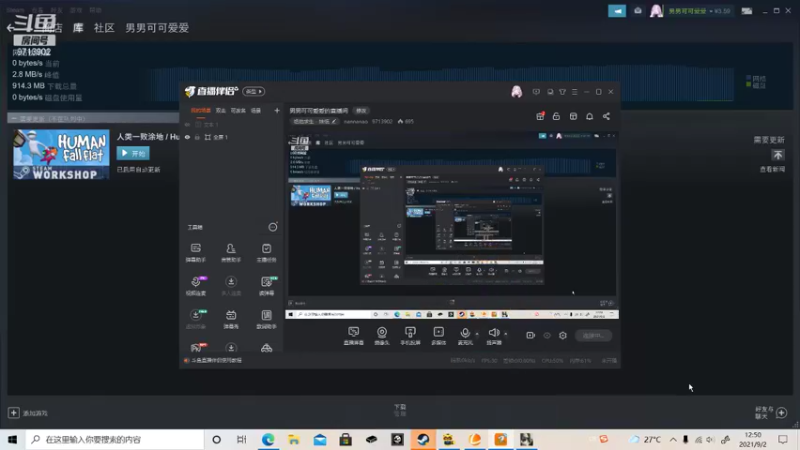
Task: Click 添加游戏 in Steam
Action: point(29,413)
